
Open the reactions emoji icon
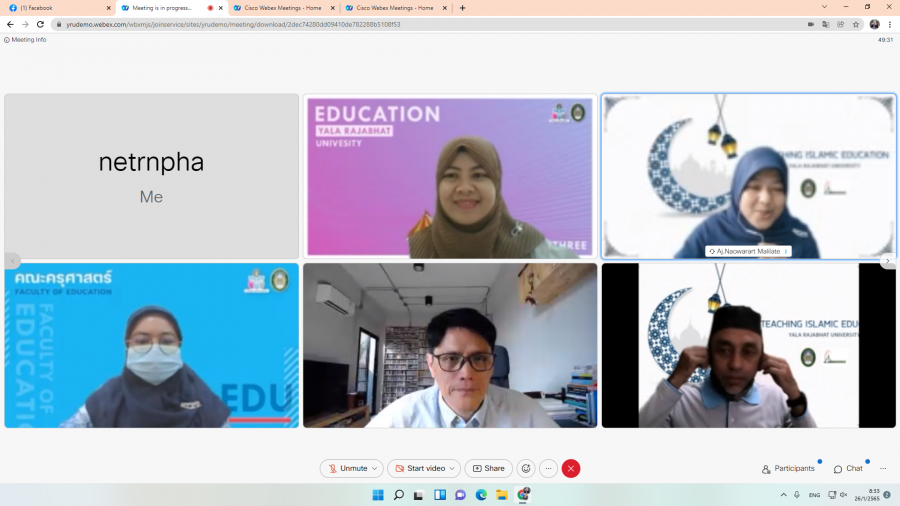click(526, 468)
